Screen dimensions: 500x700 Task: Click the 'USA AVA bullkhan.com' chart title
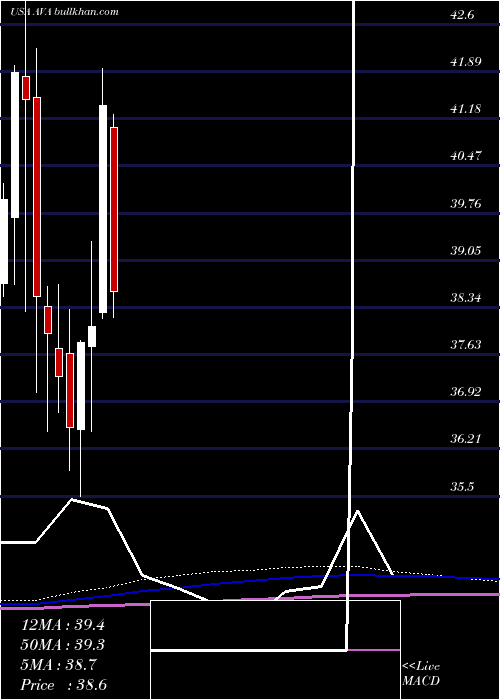pos(65,12)
